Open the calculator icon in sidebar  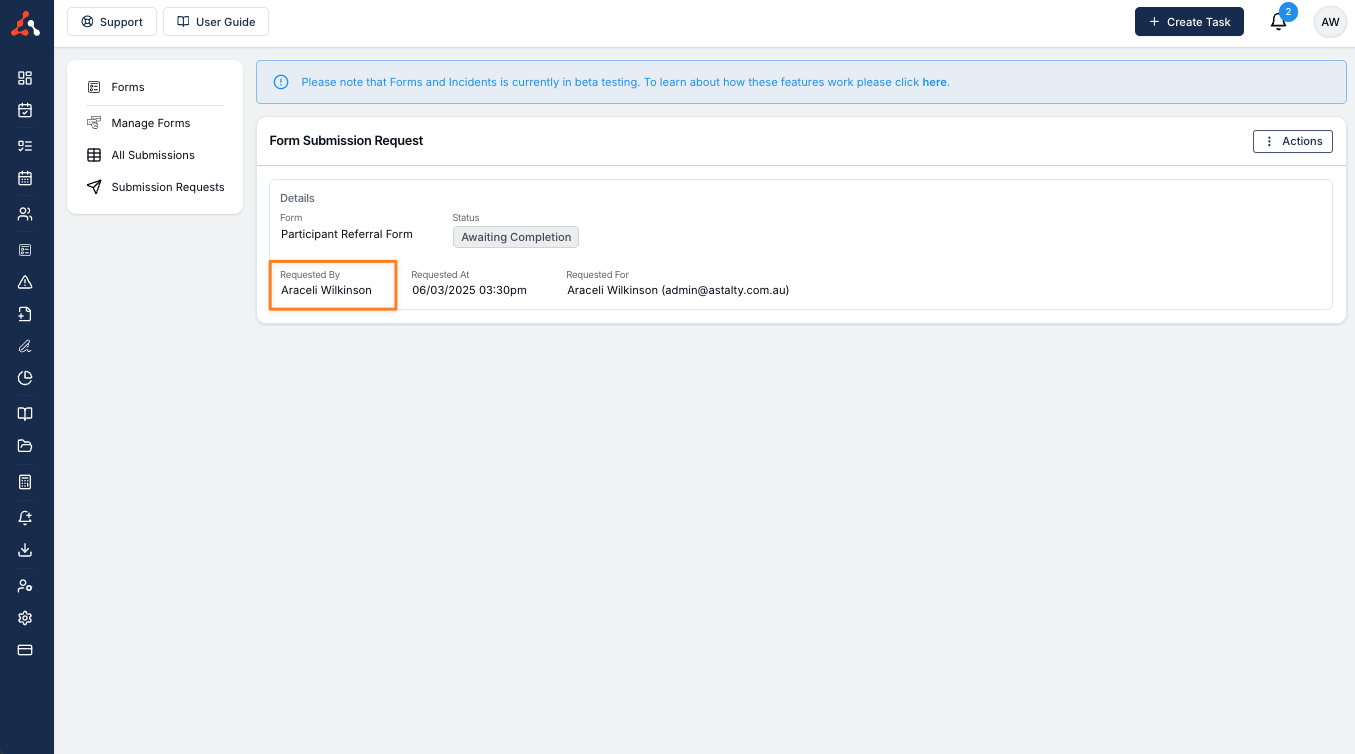[x=25, y=482]
